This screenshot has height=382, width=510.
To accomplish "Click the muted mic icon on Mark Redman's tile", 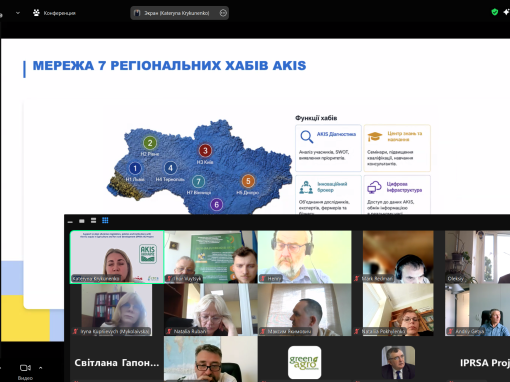I will click(x=357, y=278).
